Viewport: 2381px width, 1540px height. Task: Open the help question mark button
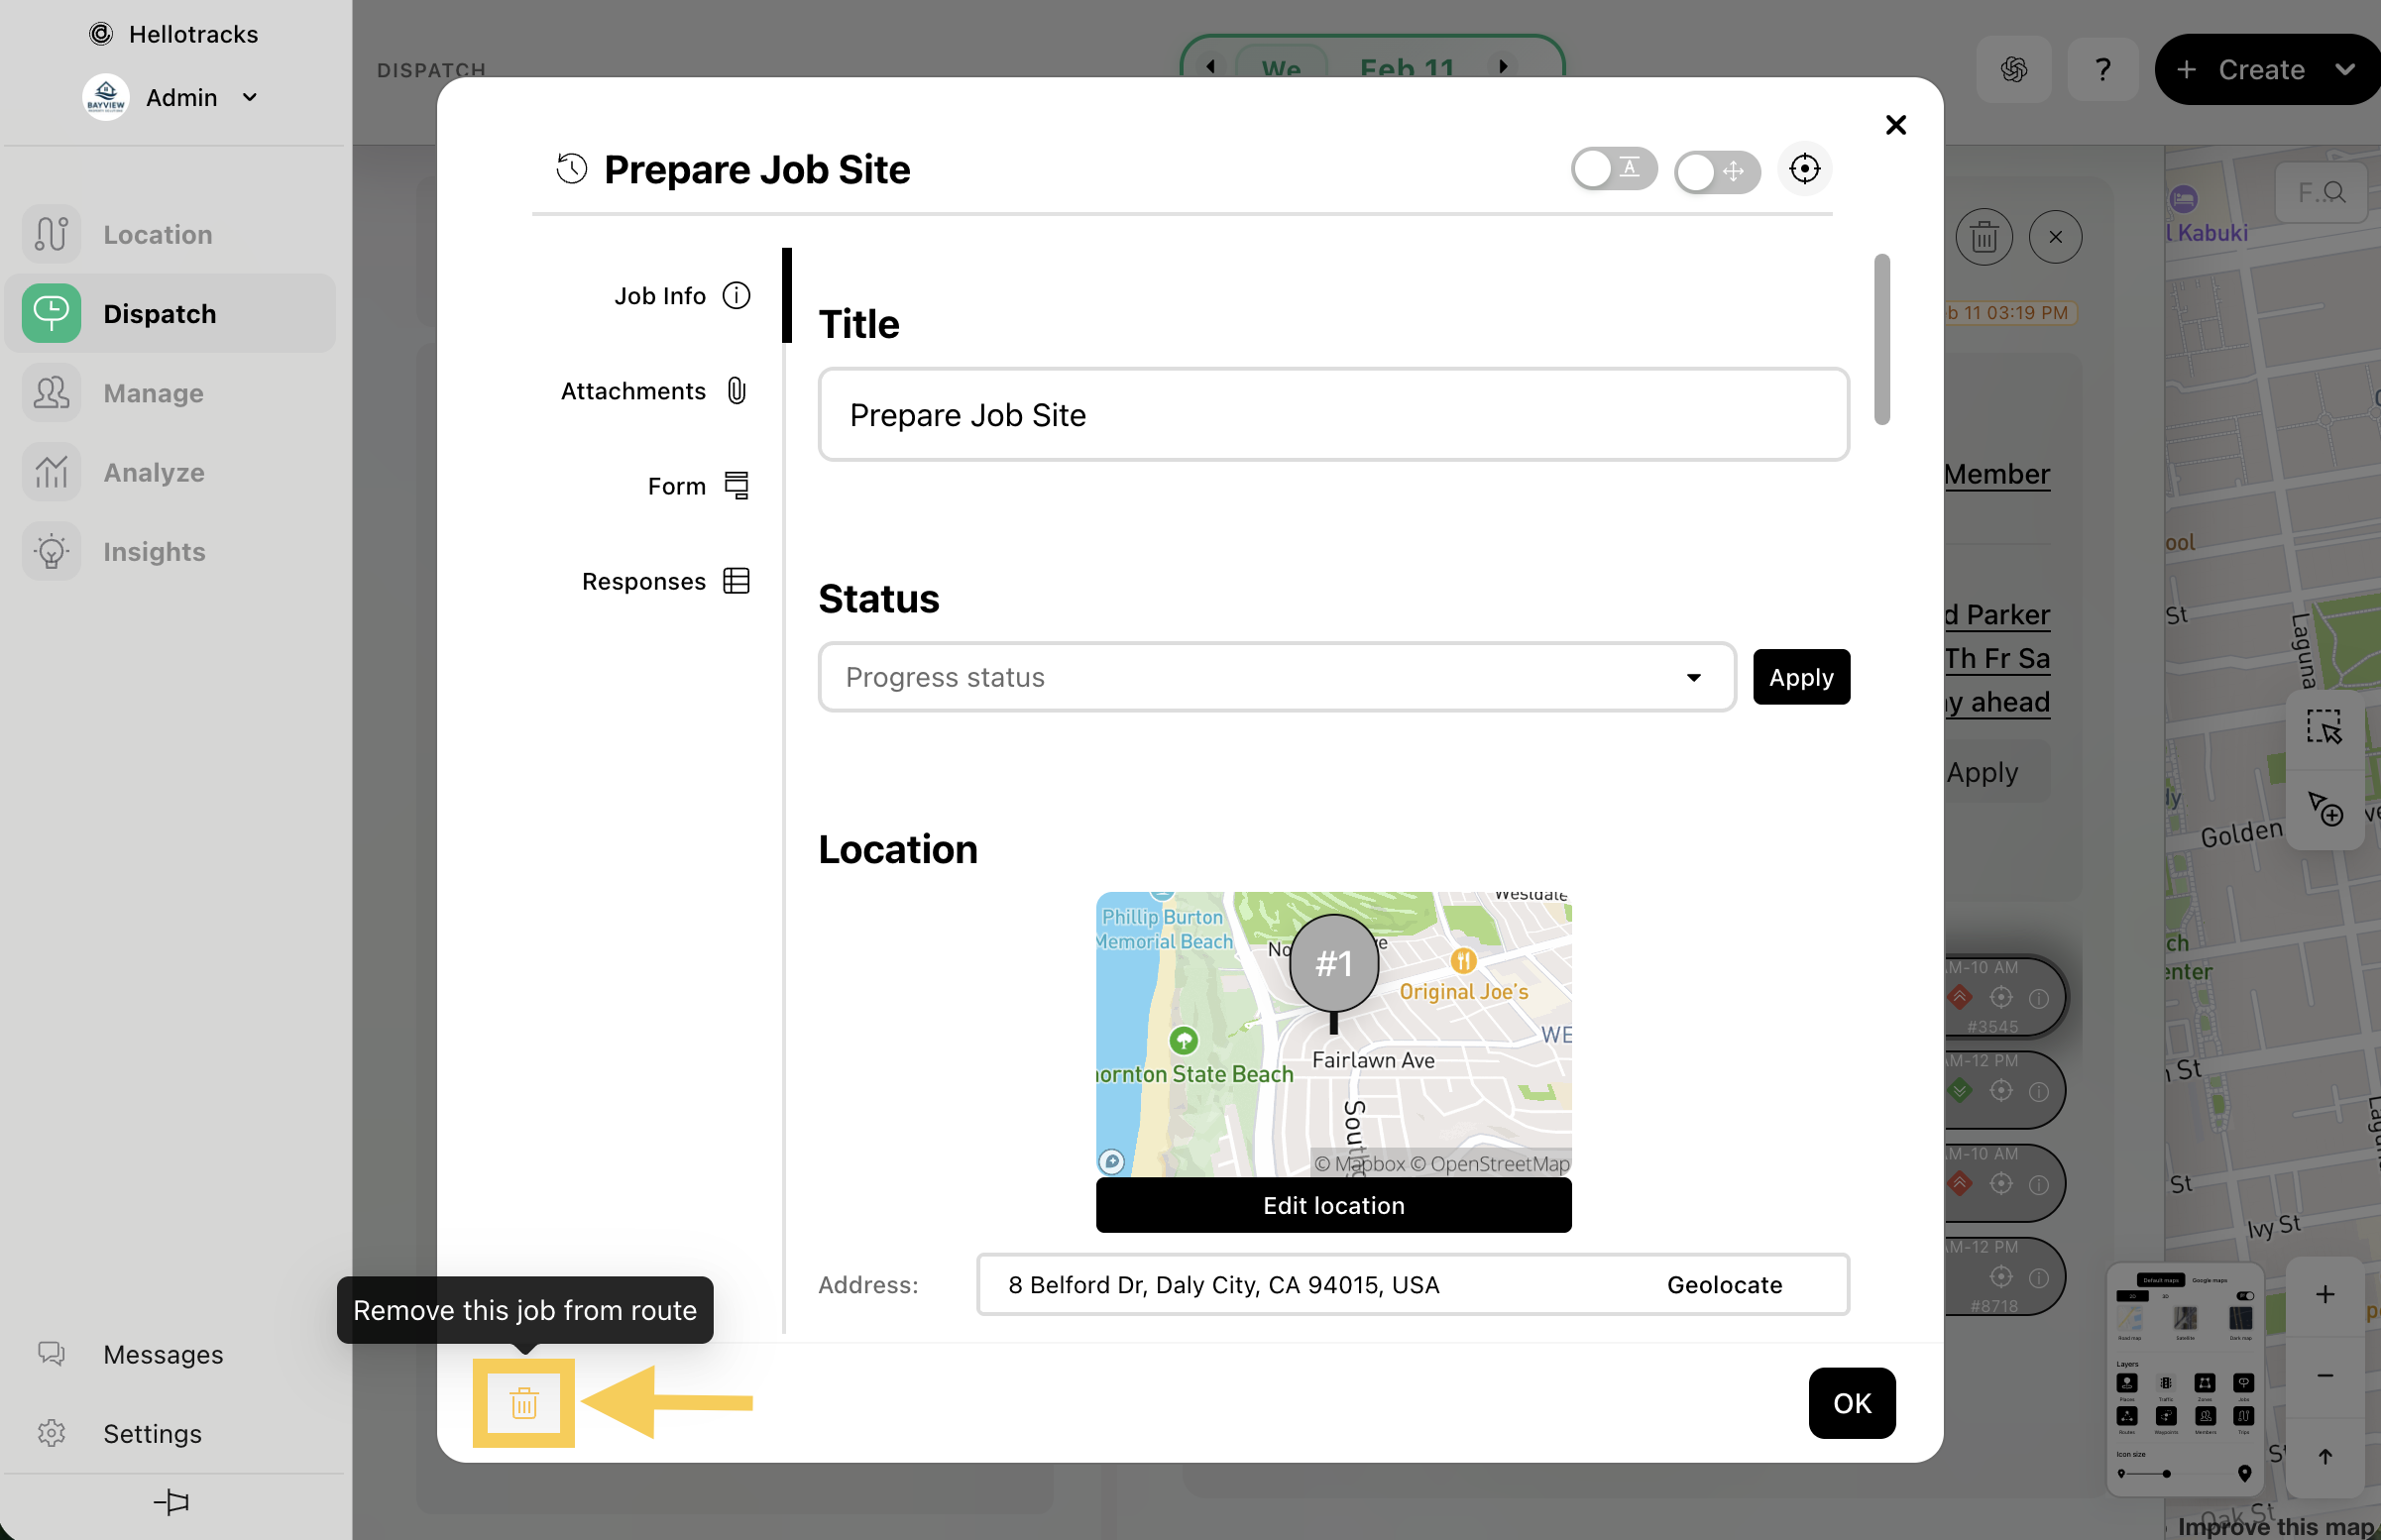click(x=2102, y=69)
